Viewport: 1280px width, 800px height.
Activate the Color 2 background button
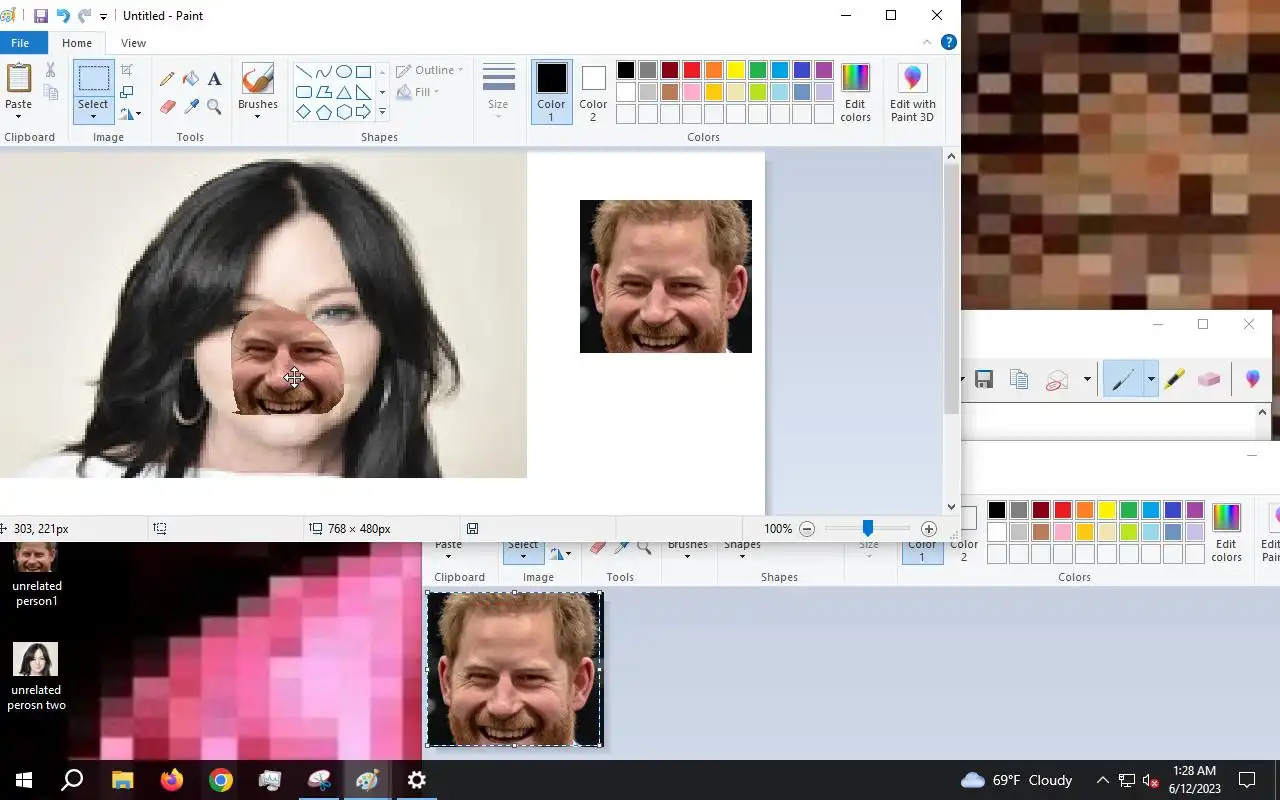593,92
